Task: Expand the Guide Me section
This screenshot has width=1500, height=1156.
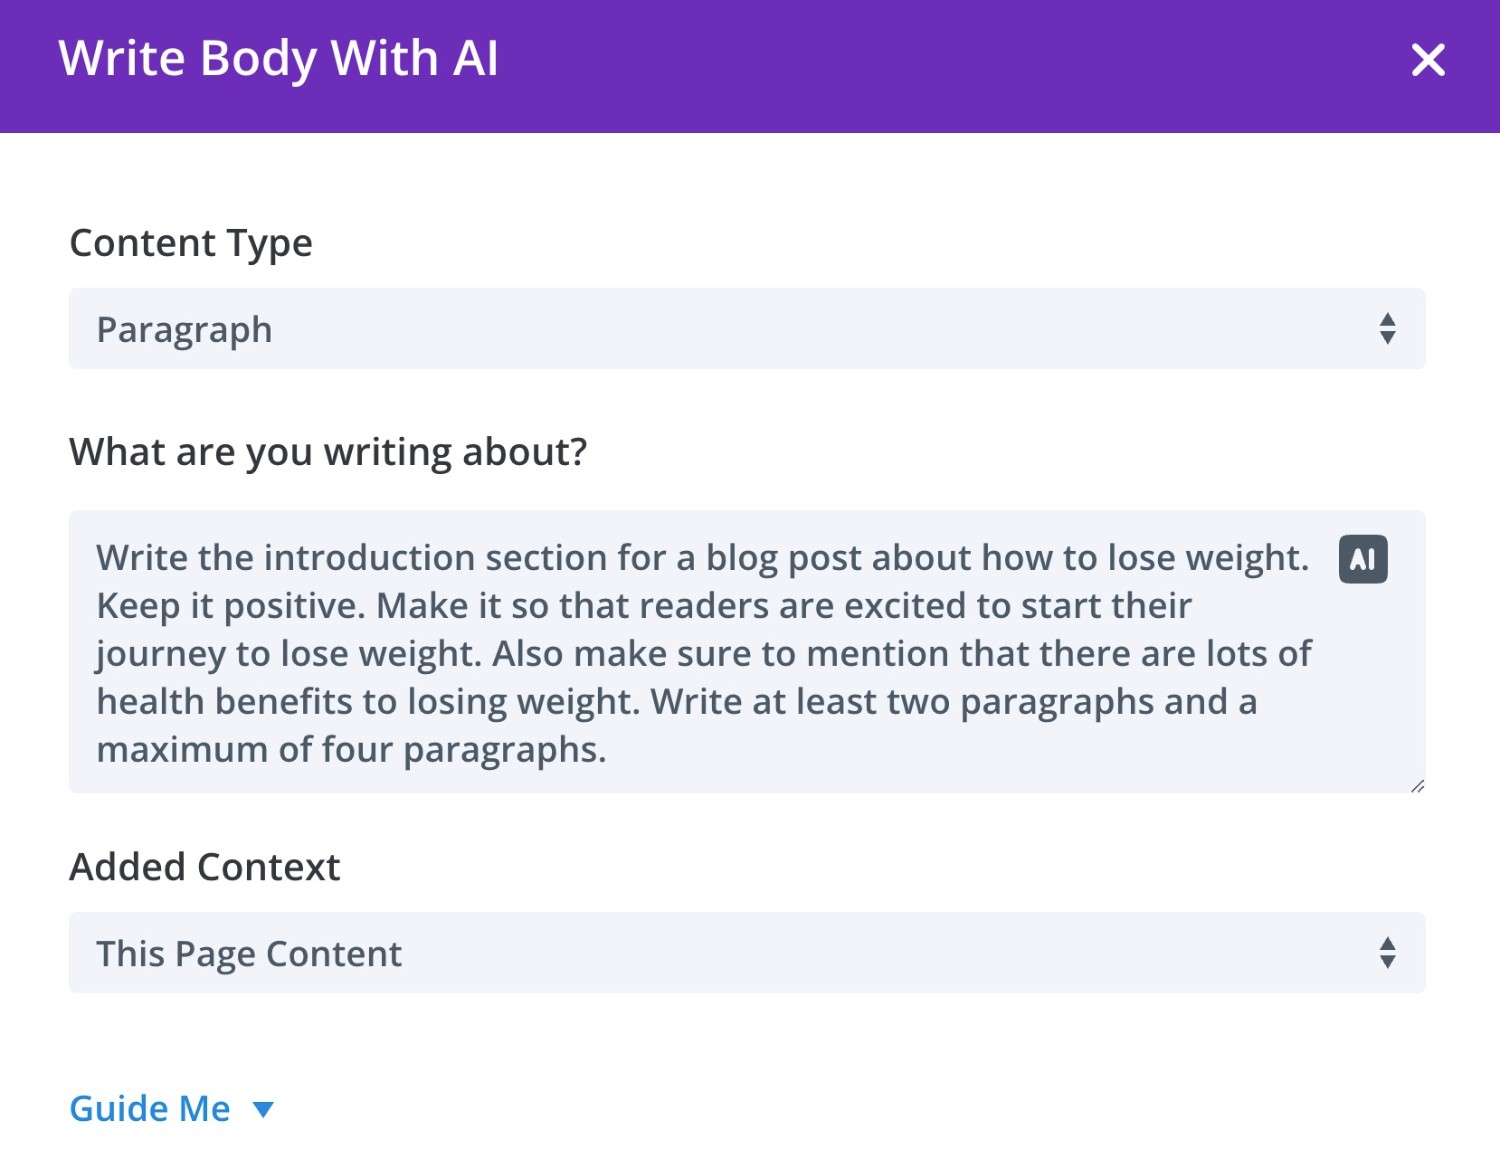Action: point(150,1109)
